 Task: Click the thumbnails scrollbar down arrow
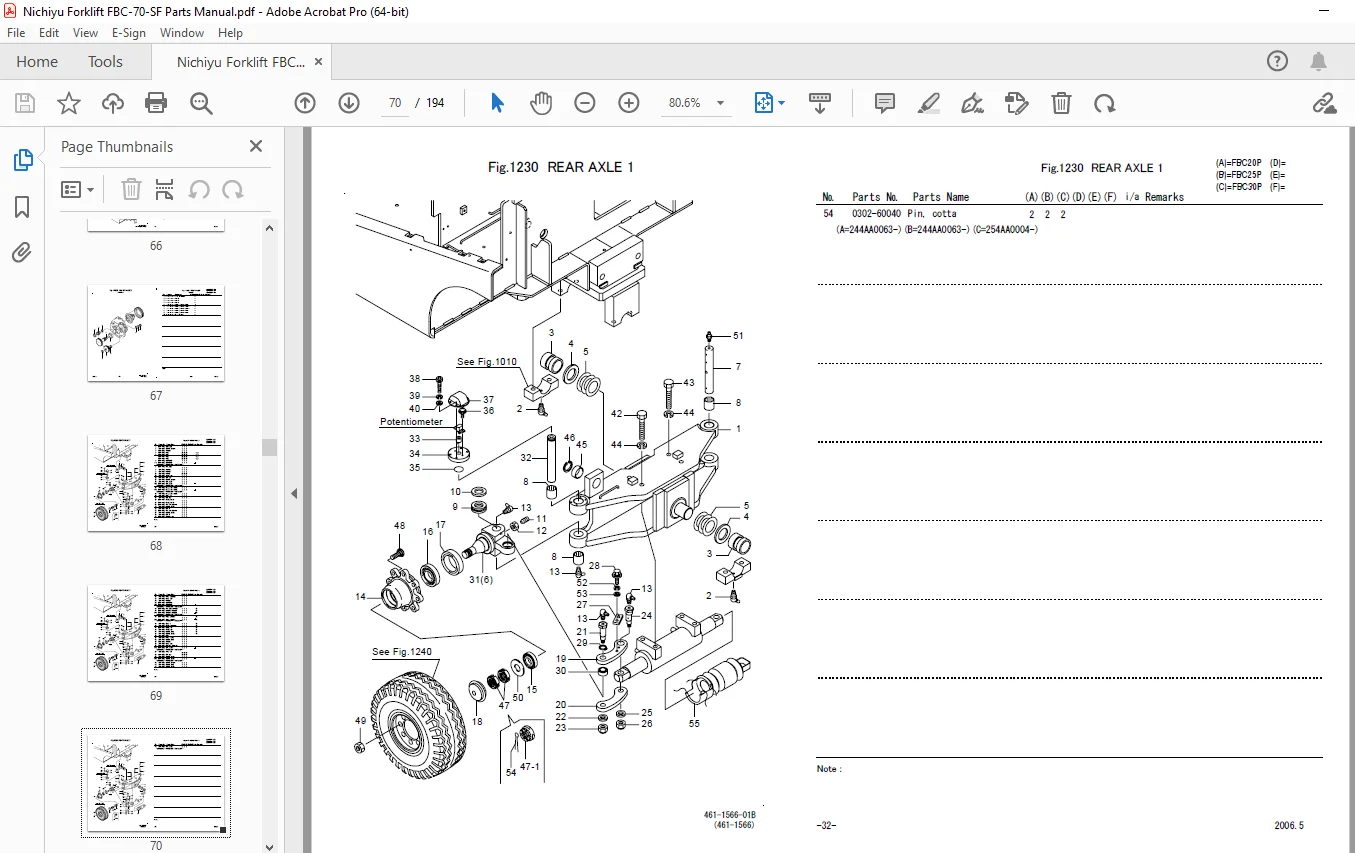click(269, 845)
